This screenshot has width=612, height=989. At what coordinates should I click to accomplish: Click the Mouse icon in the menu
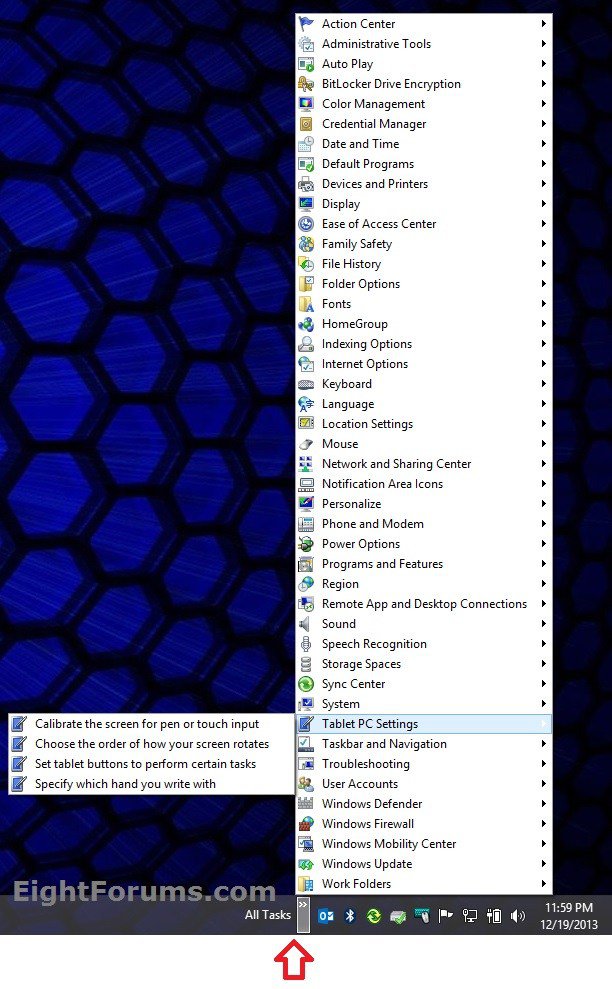(306, 444)
